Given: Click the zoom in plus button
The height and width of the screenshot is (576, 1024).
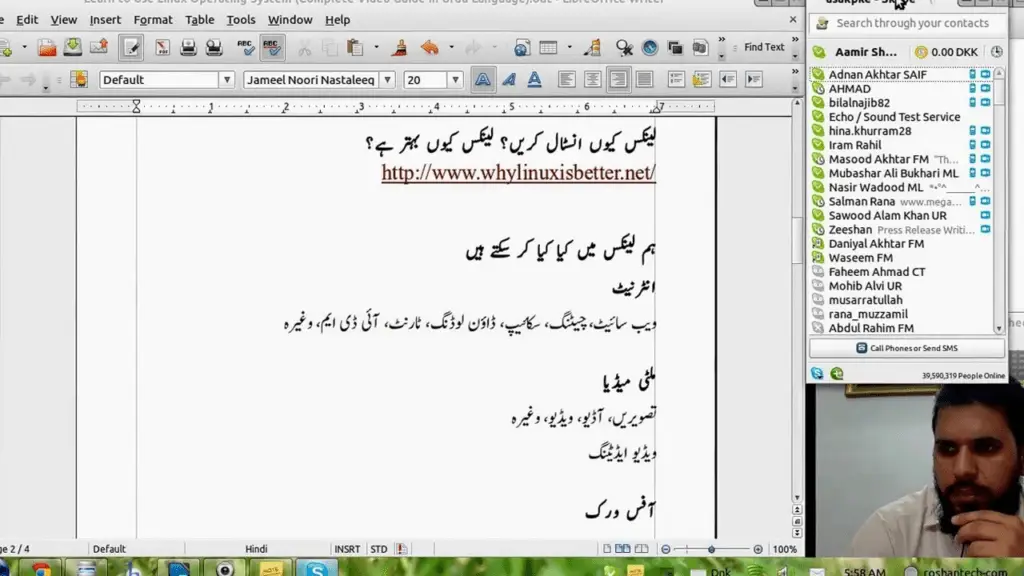Looking at the screenshot, I should (758, 549).
